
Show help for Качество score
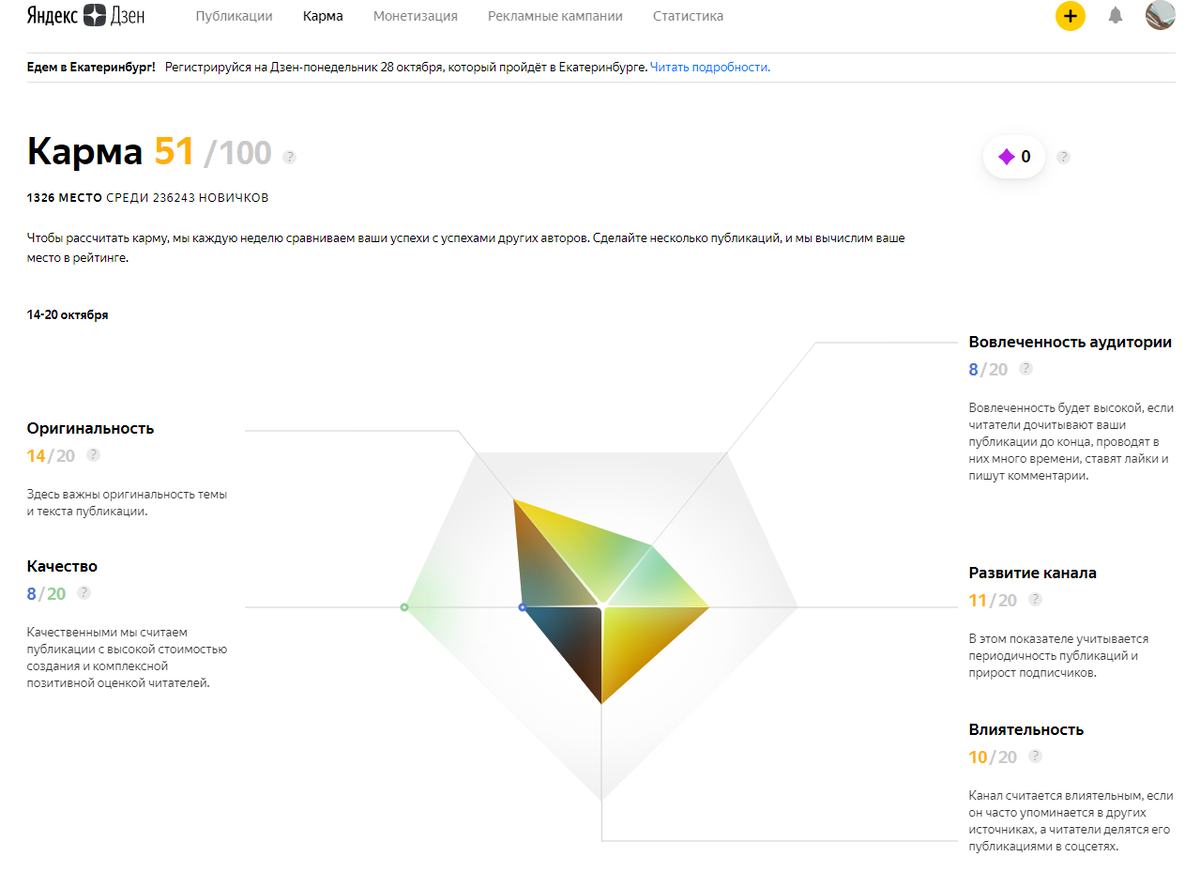84,593
